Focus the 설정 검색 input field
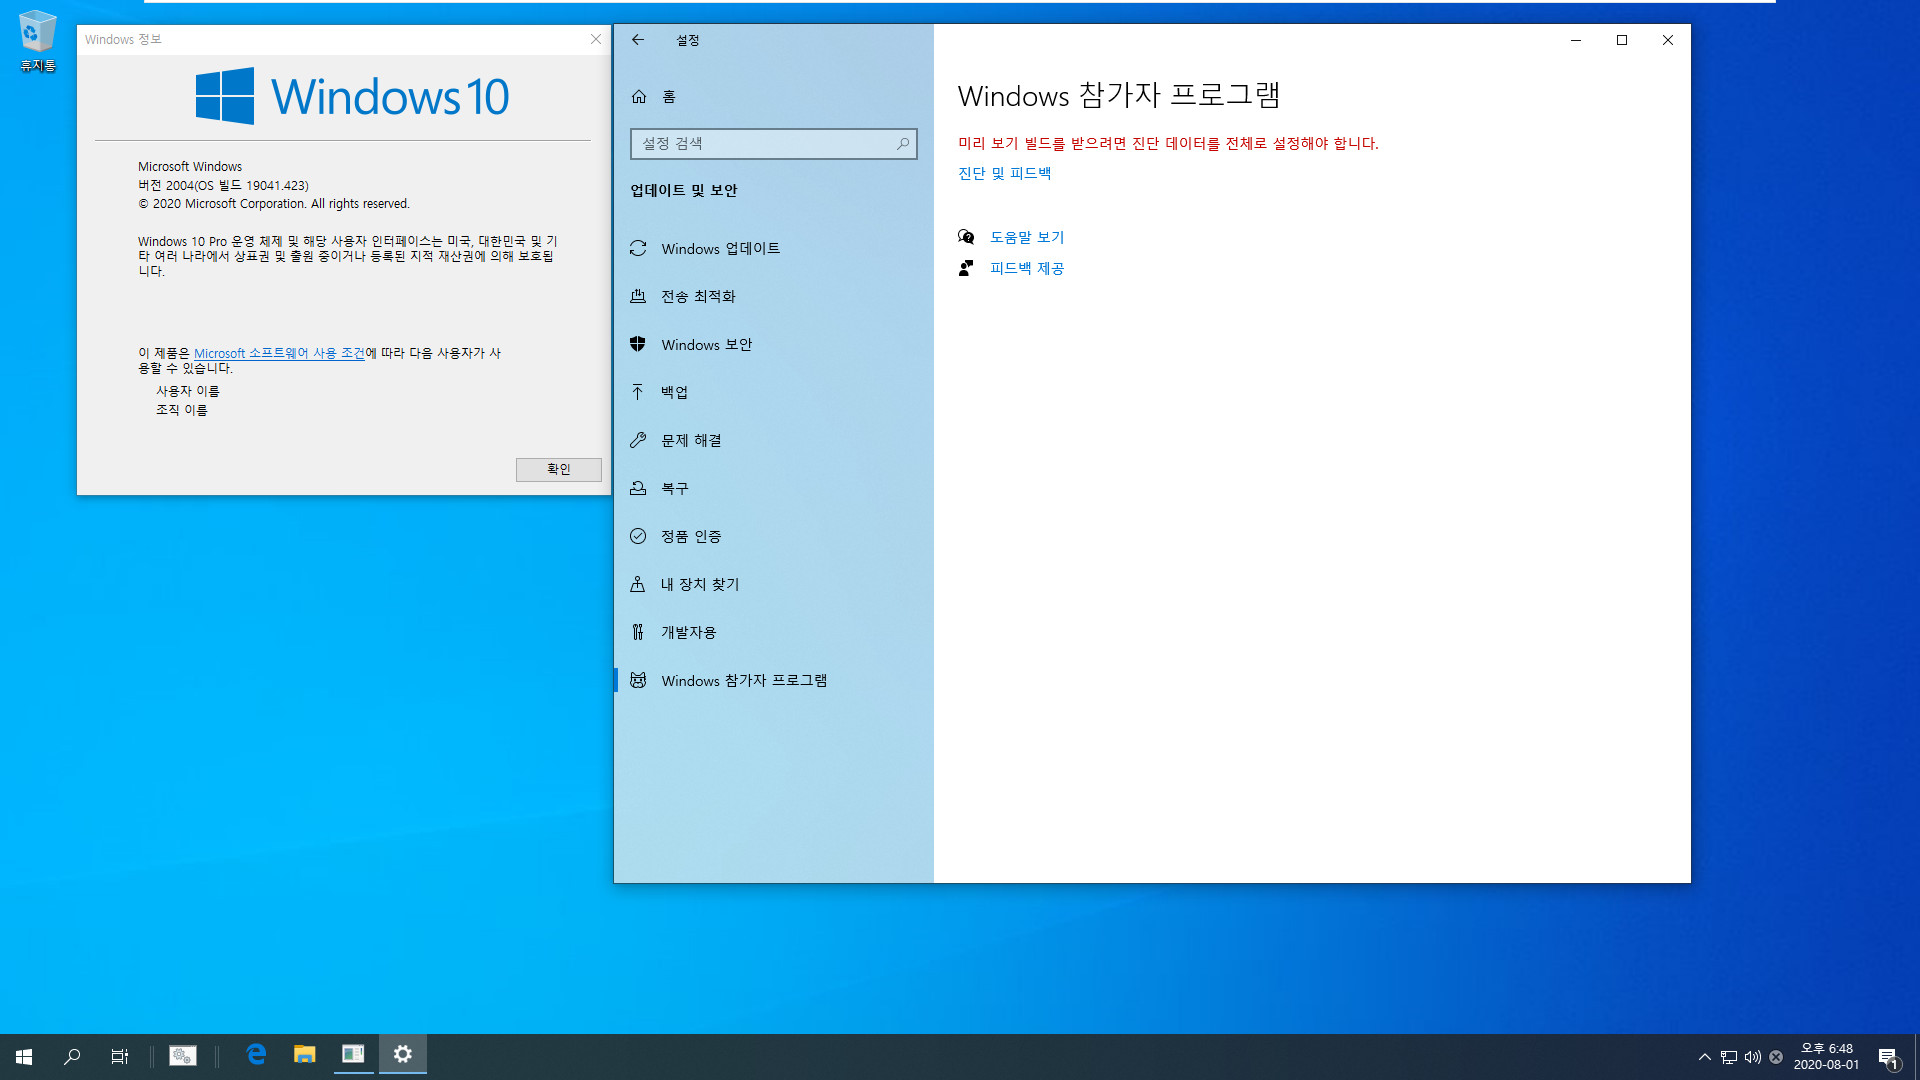This screenshot has height=1080, width=1920. click(x=773, y=144)
